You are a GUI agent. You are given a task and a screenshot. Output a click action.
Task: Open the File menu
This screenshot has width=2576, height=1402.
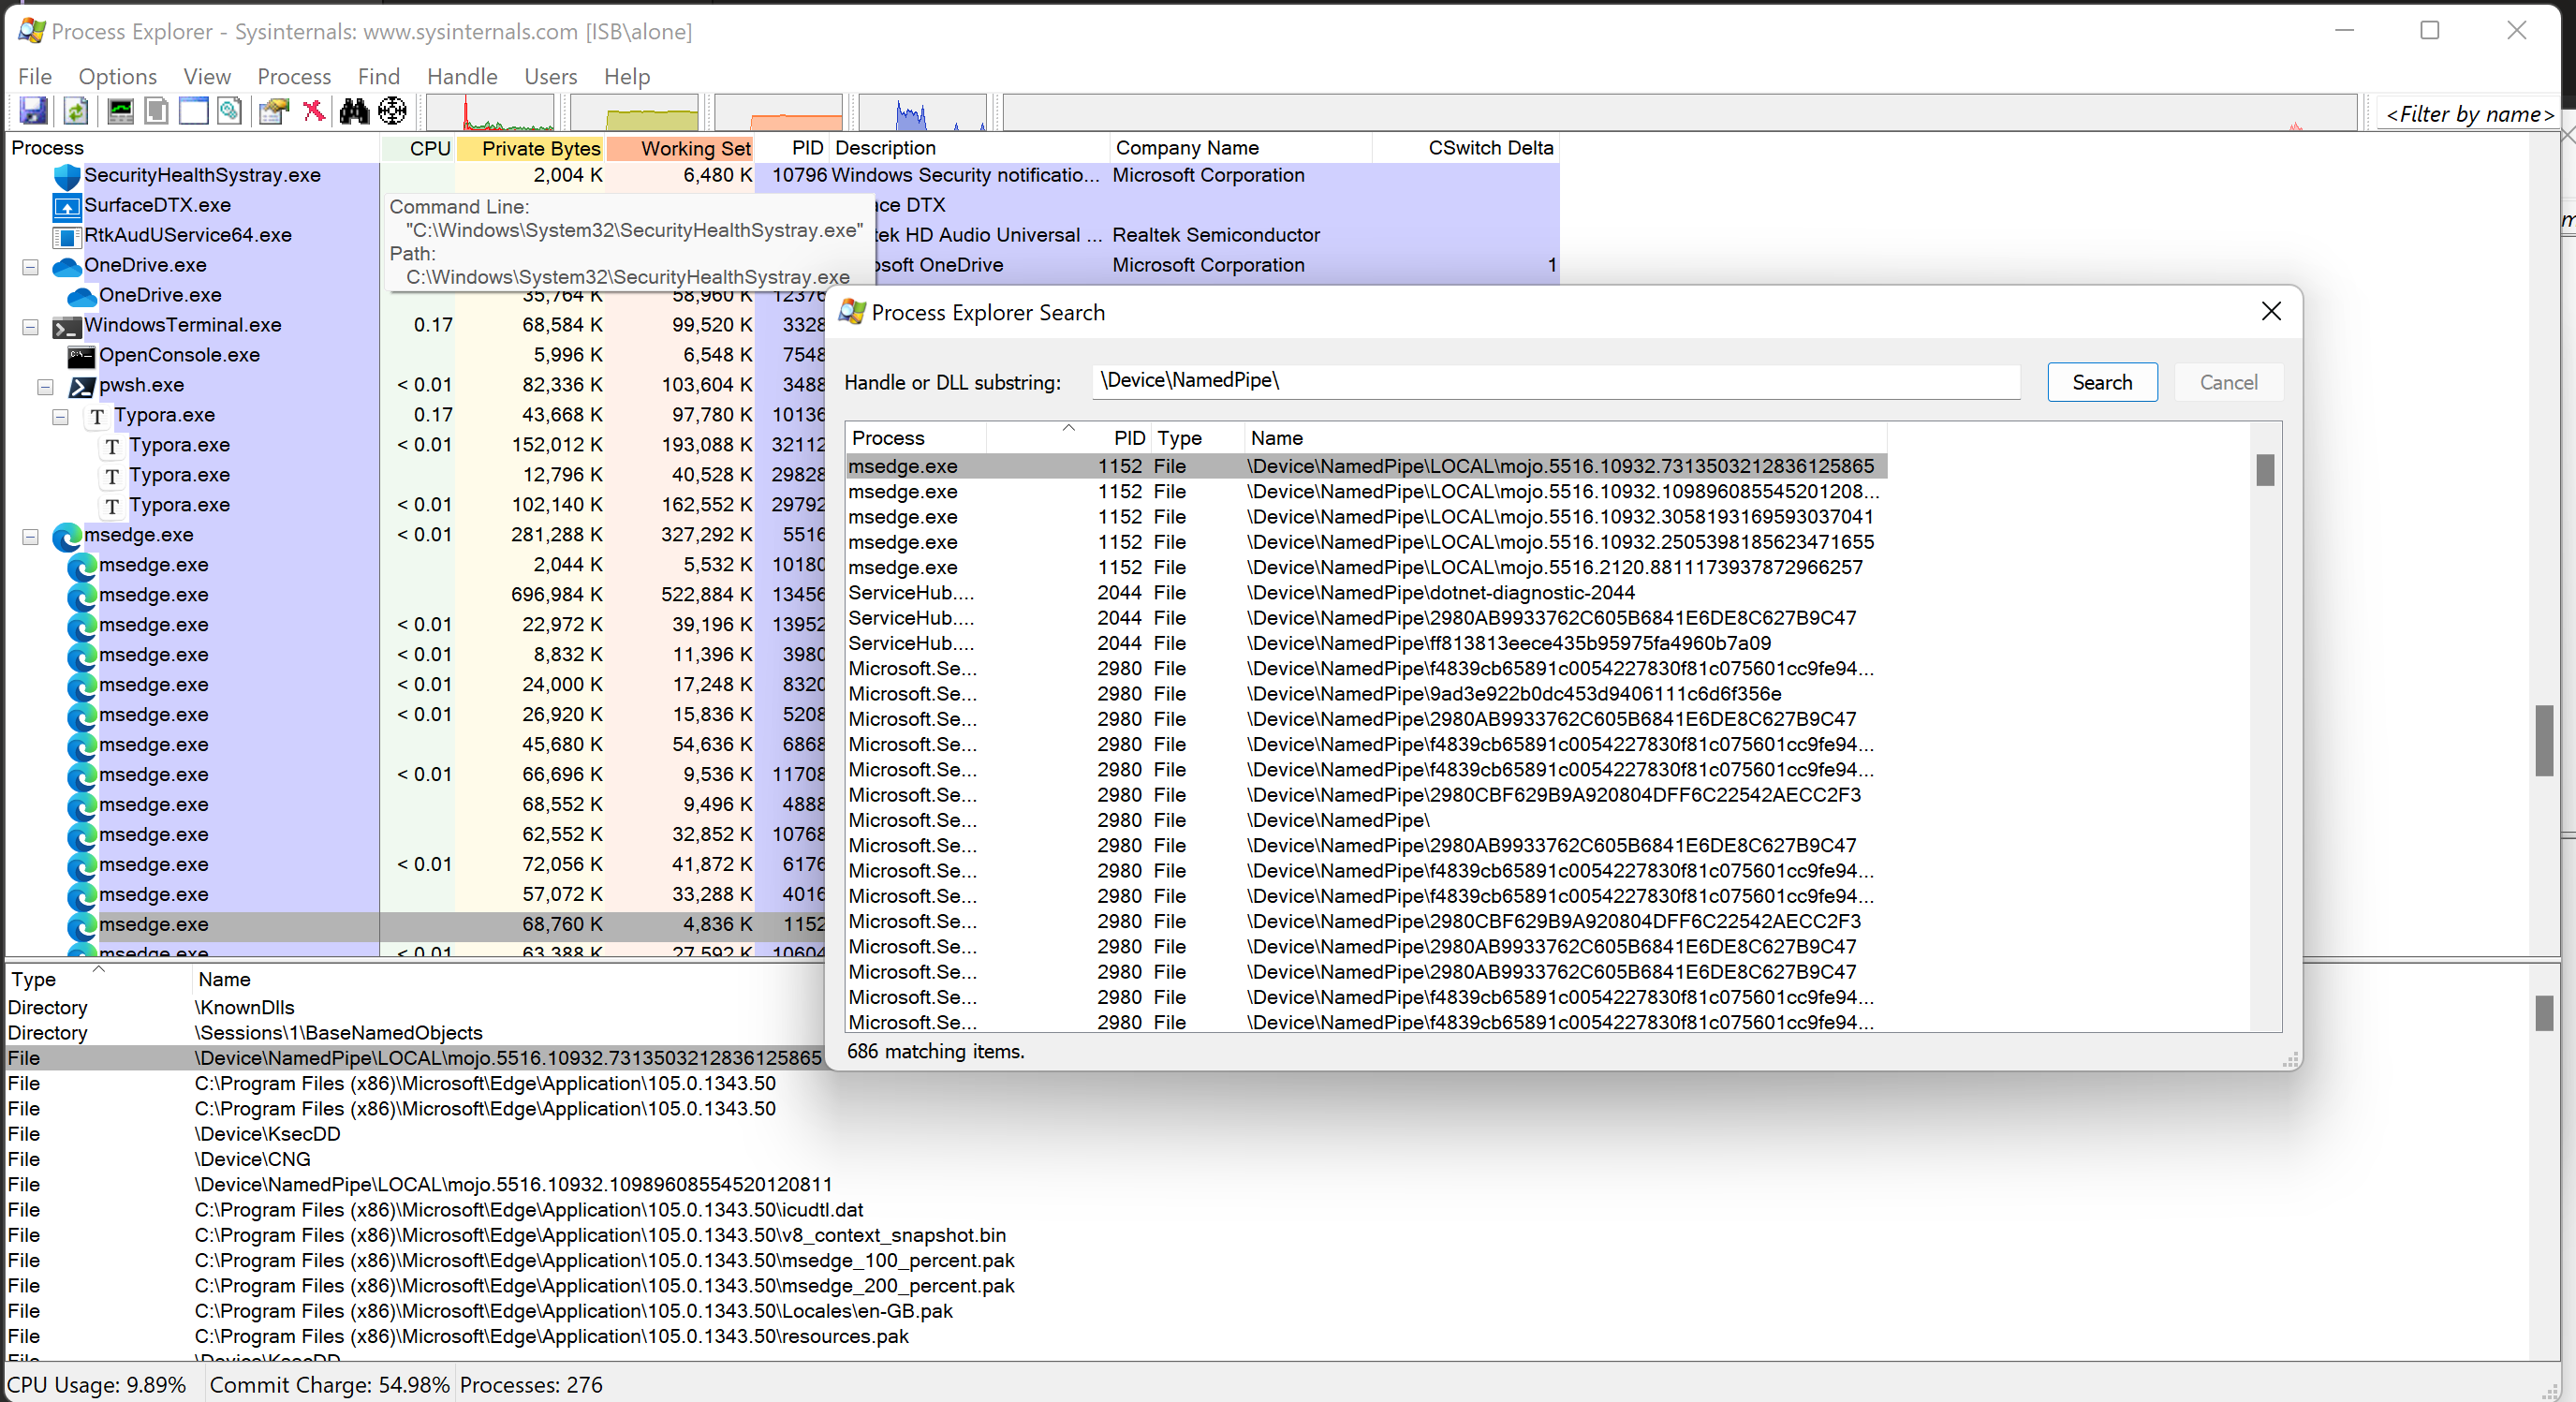35,76
